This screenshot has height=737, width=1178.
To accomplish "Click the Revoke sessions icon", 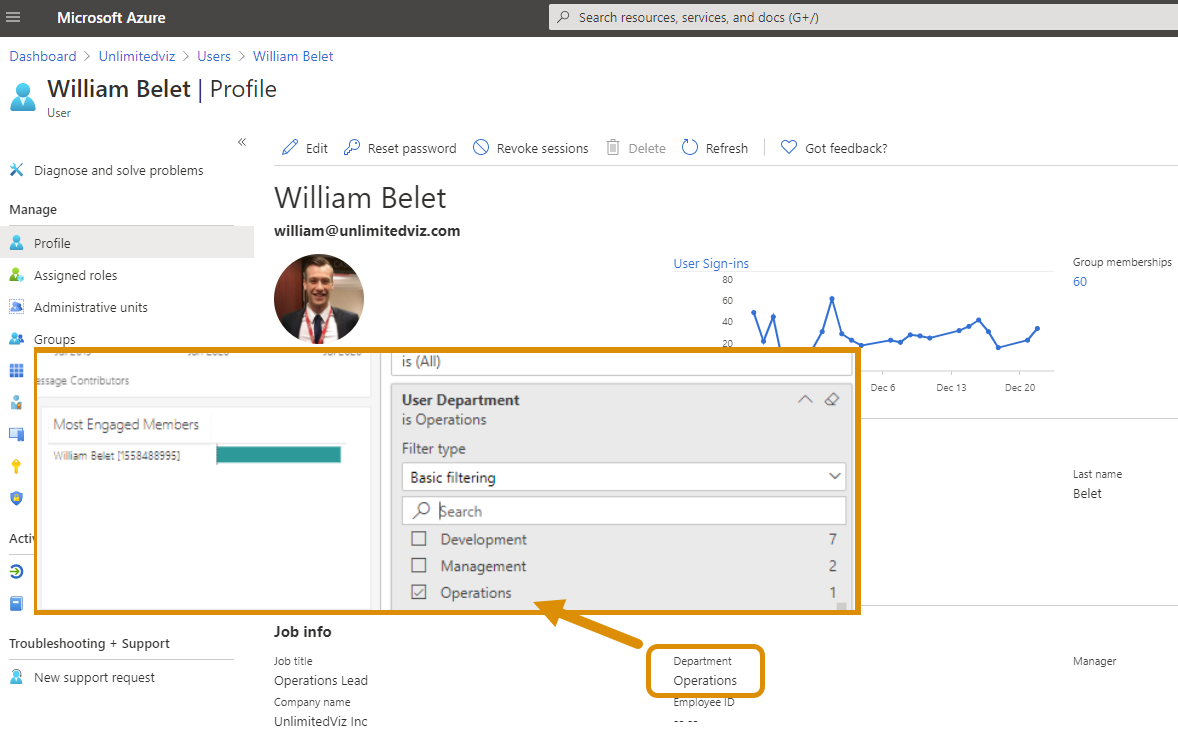I will [481, 148].
